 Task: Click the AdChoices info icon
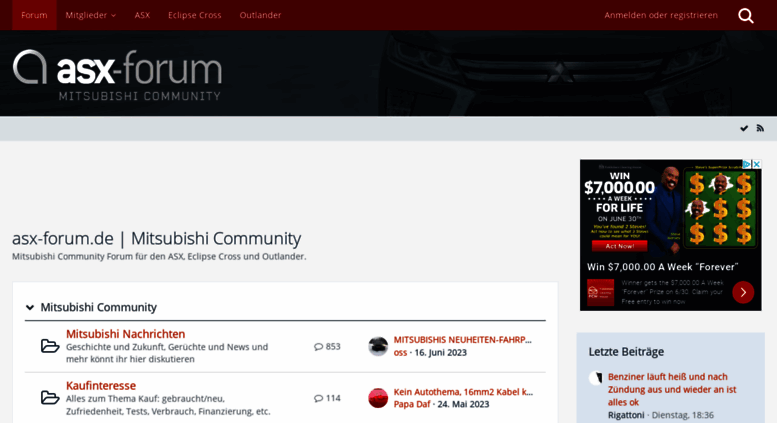[x=747, y=164]
